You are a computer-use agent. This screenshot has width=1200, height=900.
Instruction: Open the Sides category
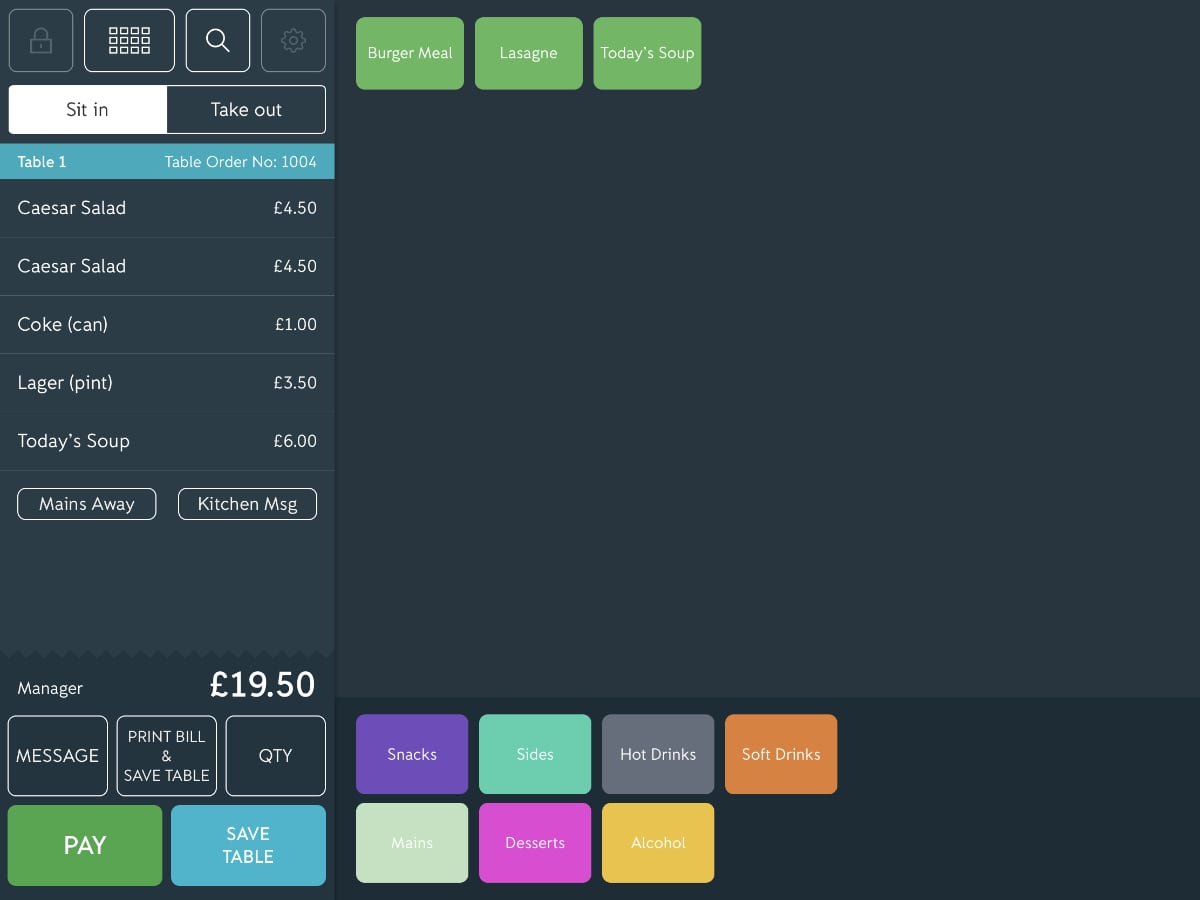click(535, 754)
